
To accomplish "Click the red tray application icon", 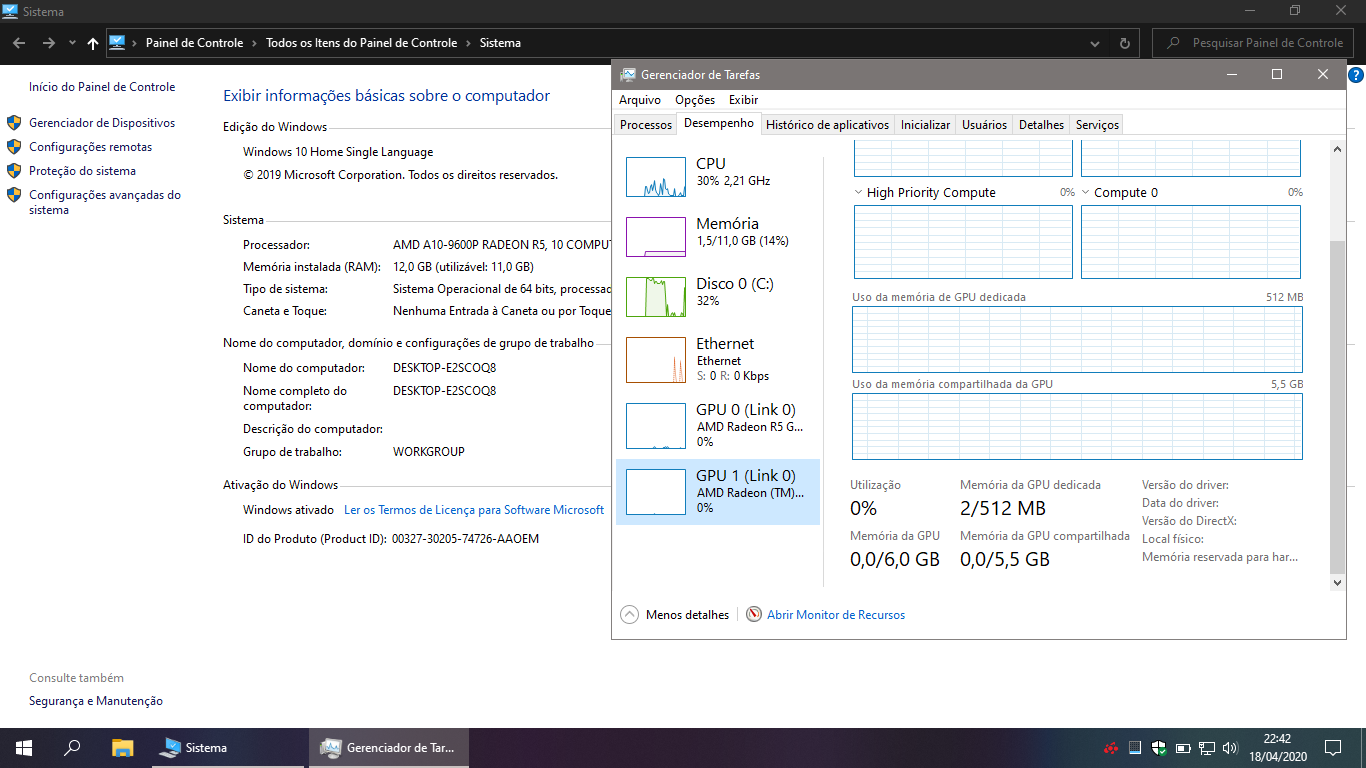I will click(x=1111, y=748).
